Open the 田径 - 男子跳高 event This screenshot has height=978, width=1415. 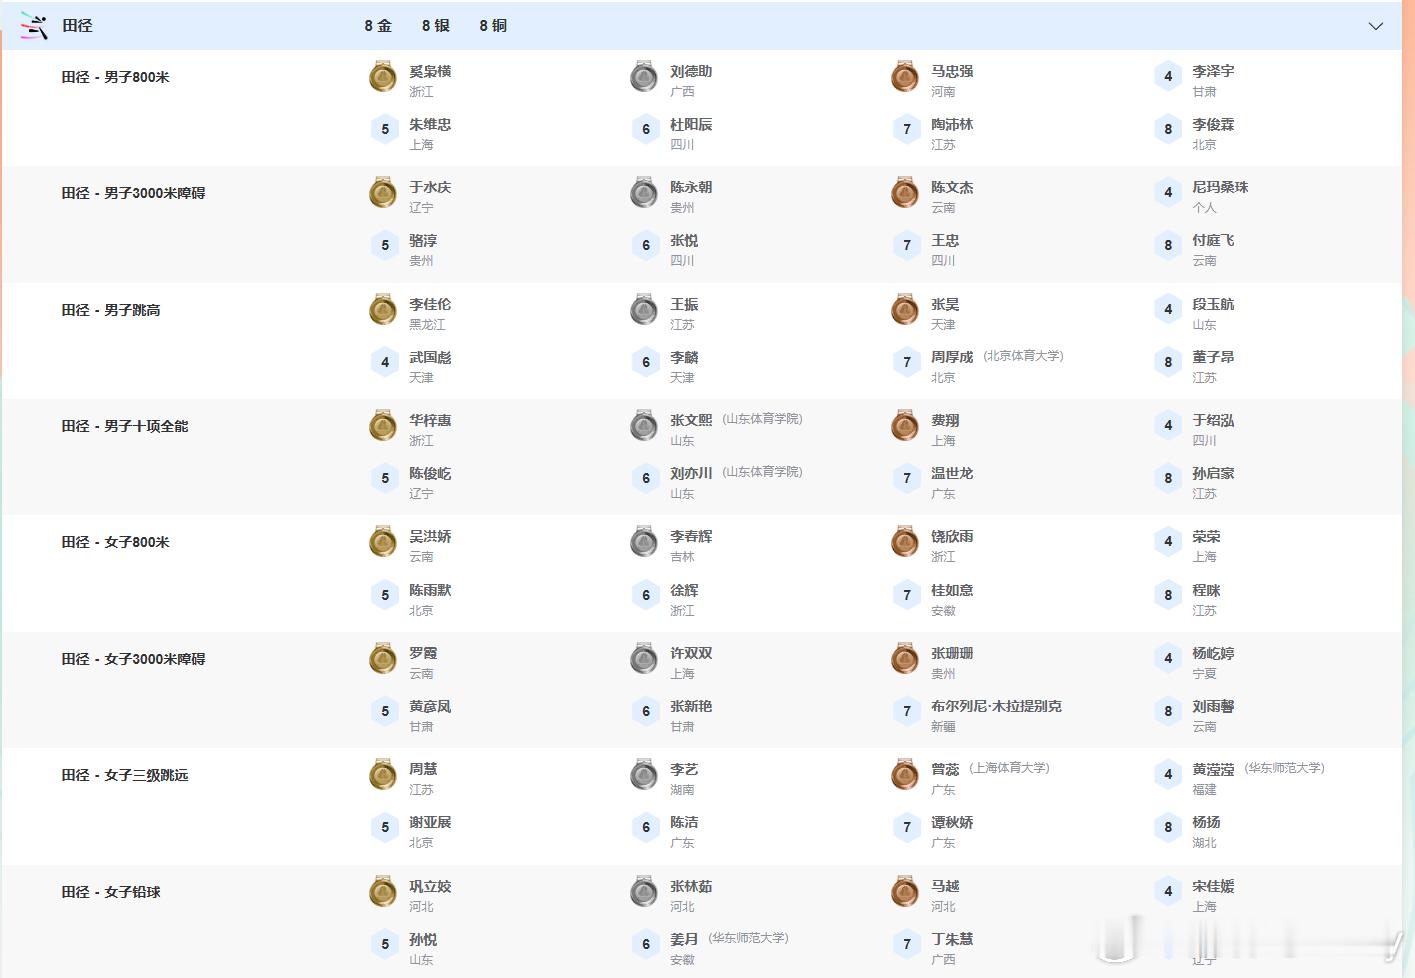click(111, 310)
